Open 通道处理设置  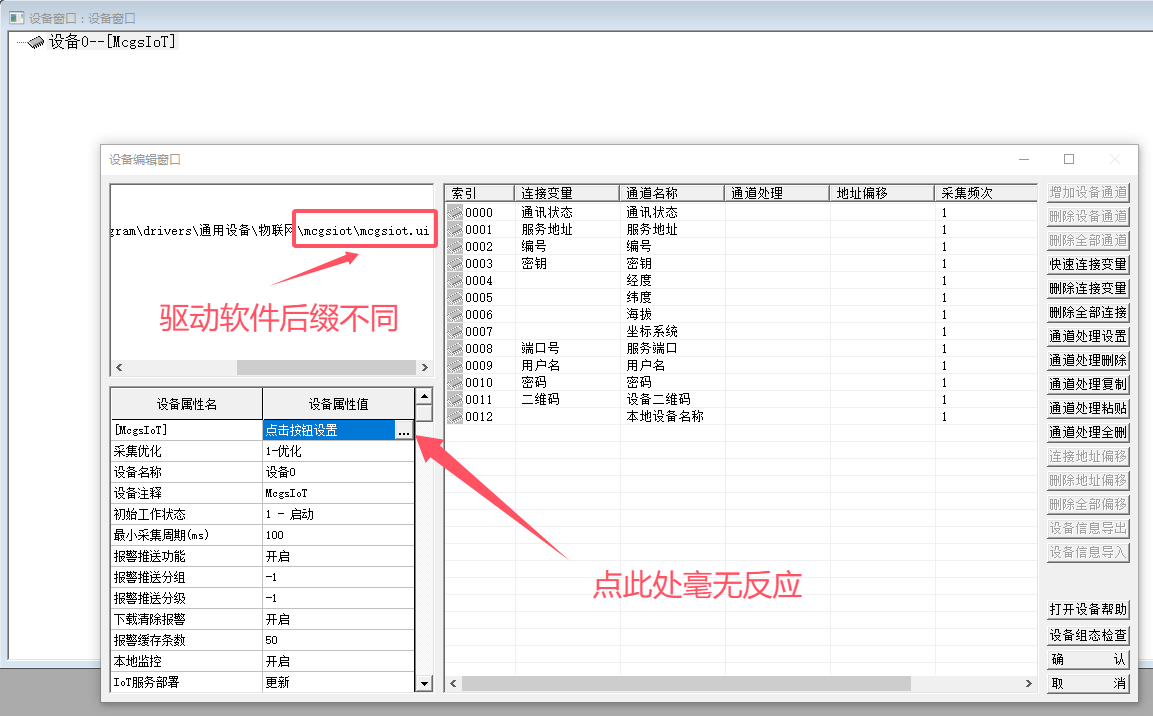tap(1088, 337)
